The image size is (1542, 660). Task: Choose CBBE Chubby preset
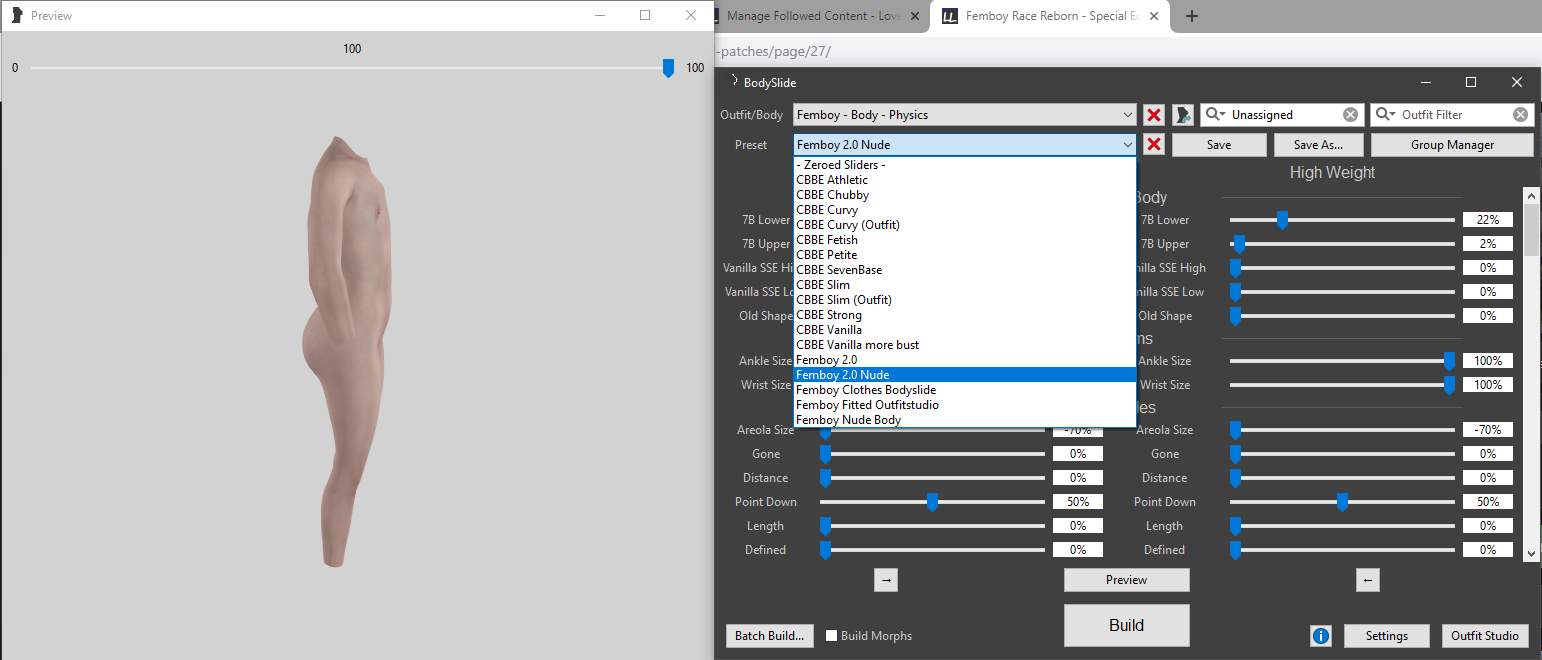click(964, 195)
